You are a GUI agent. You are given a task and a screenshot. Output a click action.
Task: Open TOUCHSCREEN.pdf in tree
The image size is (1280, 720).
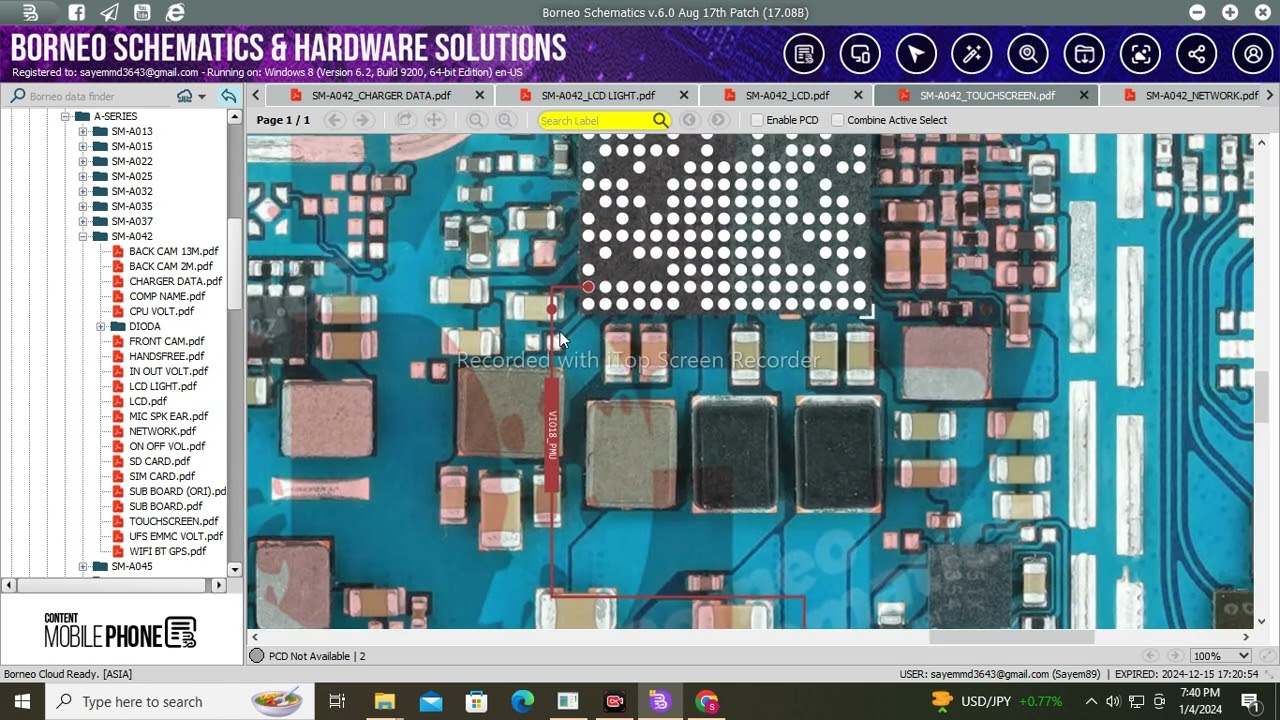(x=173, y=521)
